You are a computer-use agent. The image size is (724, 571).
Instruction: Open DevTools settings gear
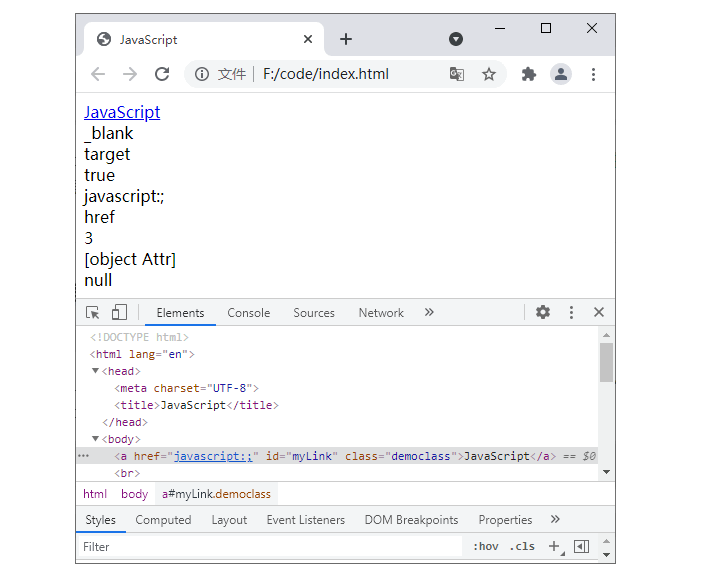coord(543,312)
